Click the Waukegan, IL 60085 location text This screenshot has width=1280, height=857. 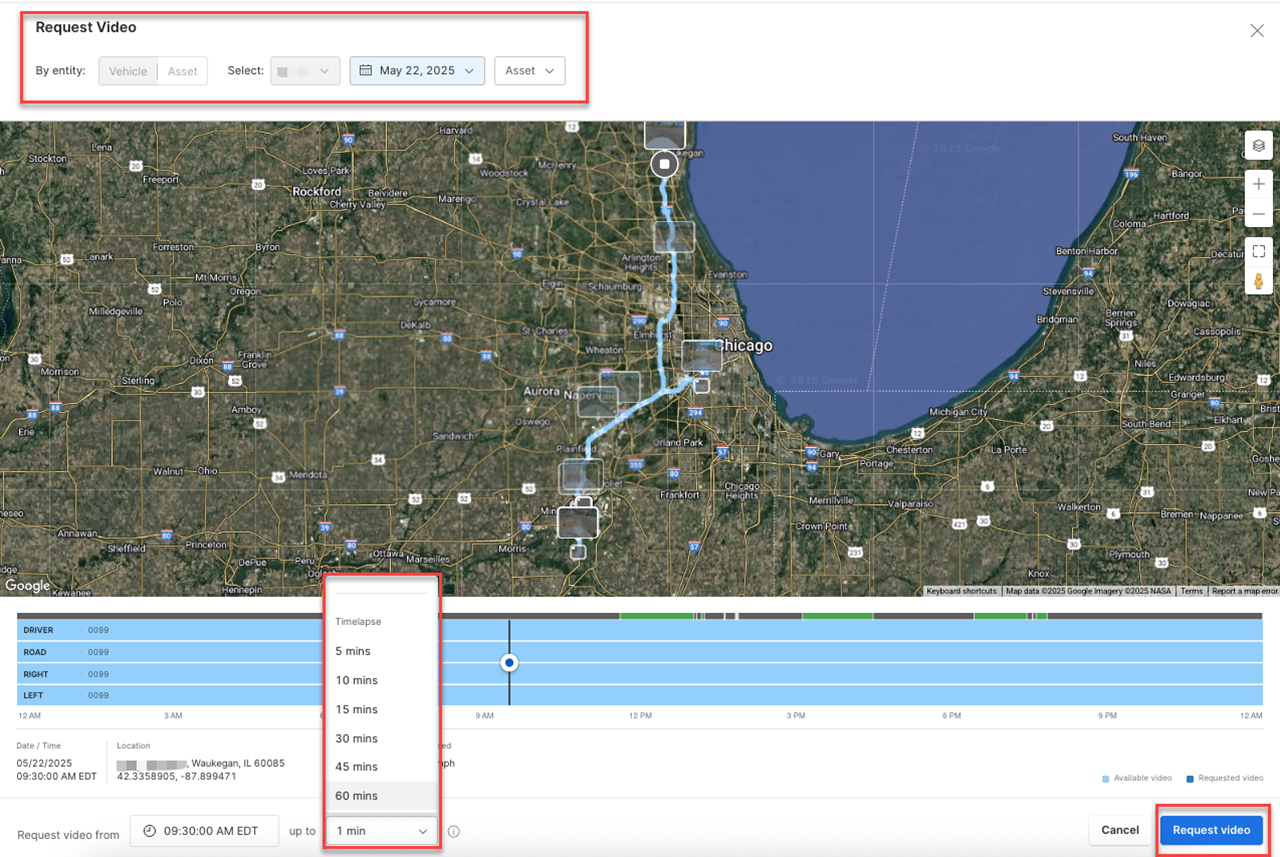click(238, 763)
